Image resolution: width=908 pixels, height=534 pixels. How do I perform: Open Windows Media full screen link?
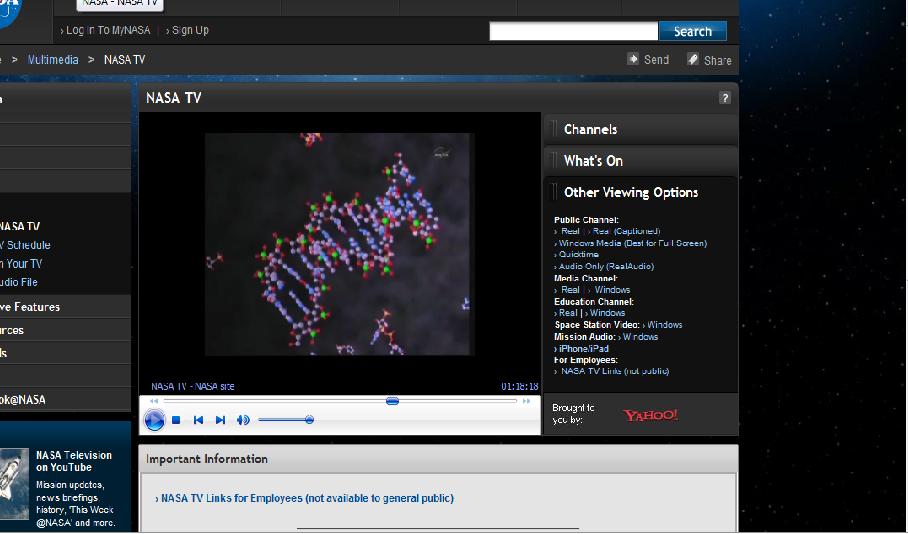[632, 243]
